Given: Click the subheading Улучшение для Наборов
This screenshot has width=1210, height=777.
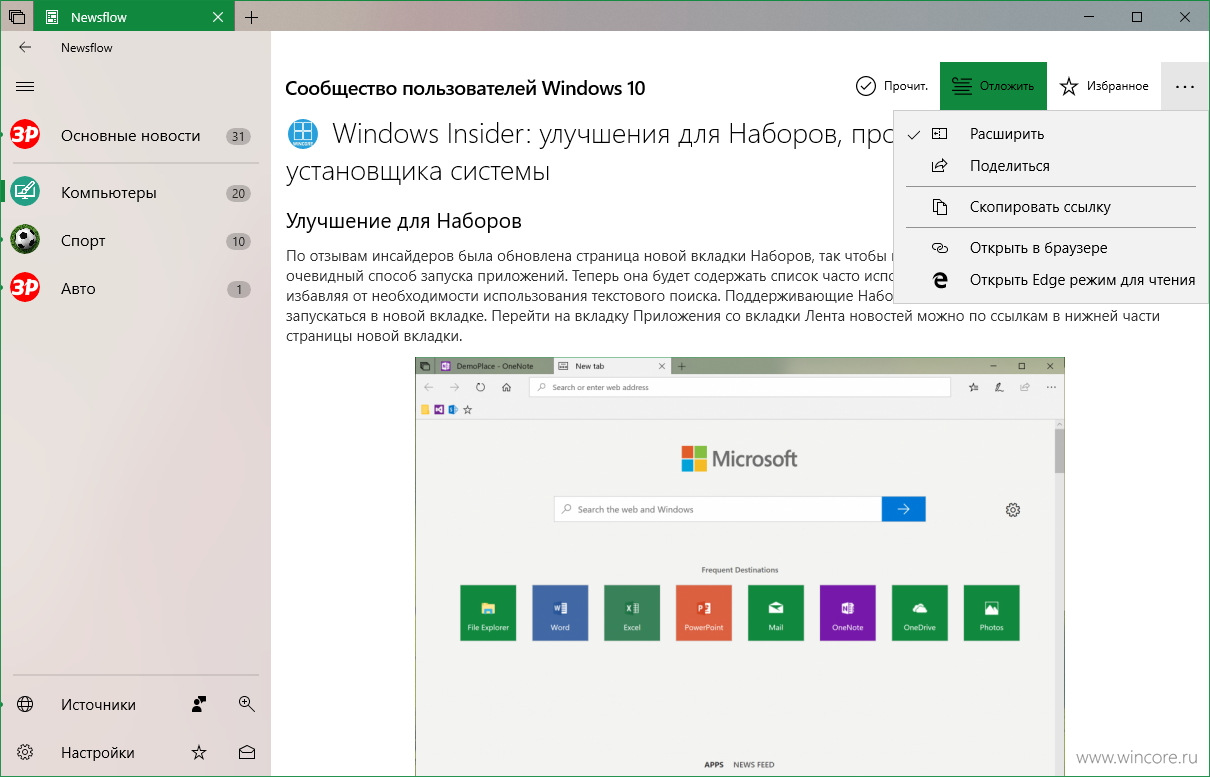Looking at the screenshot, I should click(x=404, y=220).
